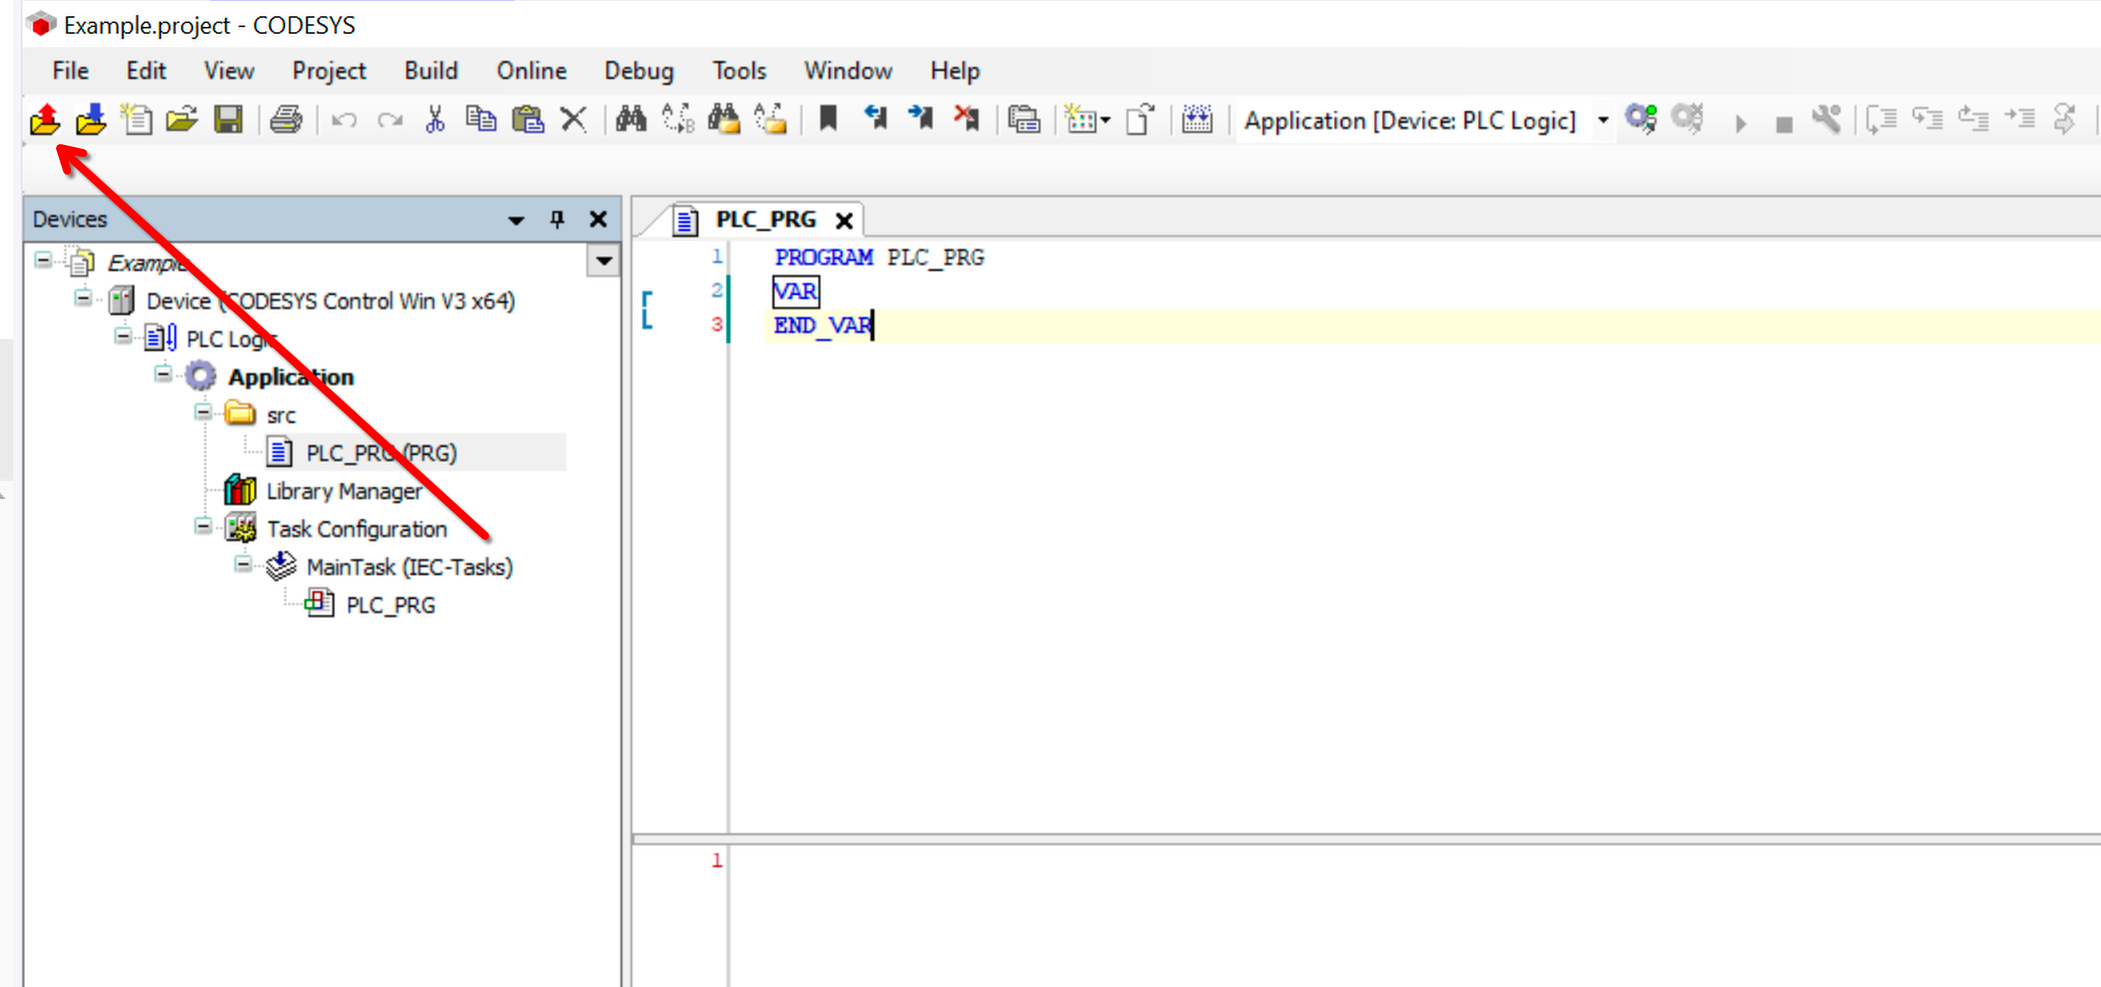Print with the printer toolbar icon
The image size is (2101, 987).
click(x=286, y=120)
